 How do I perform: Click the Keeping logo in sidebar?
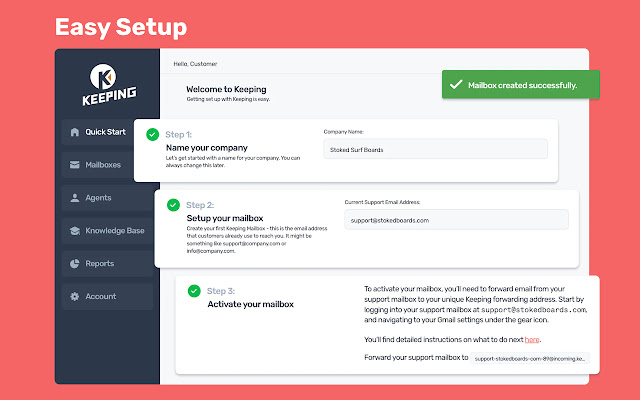109,84
